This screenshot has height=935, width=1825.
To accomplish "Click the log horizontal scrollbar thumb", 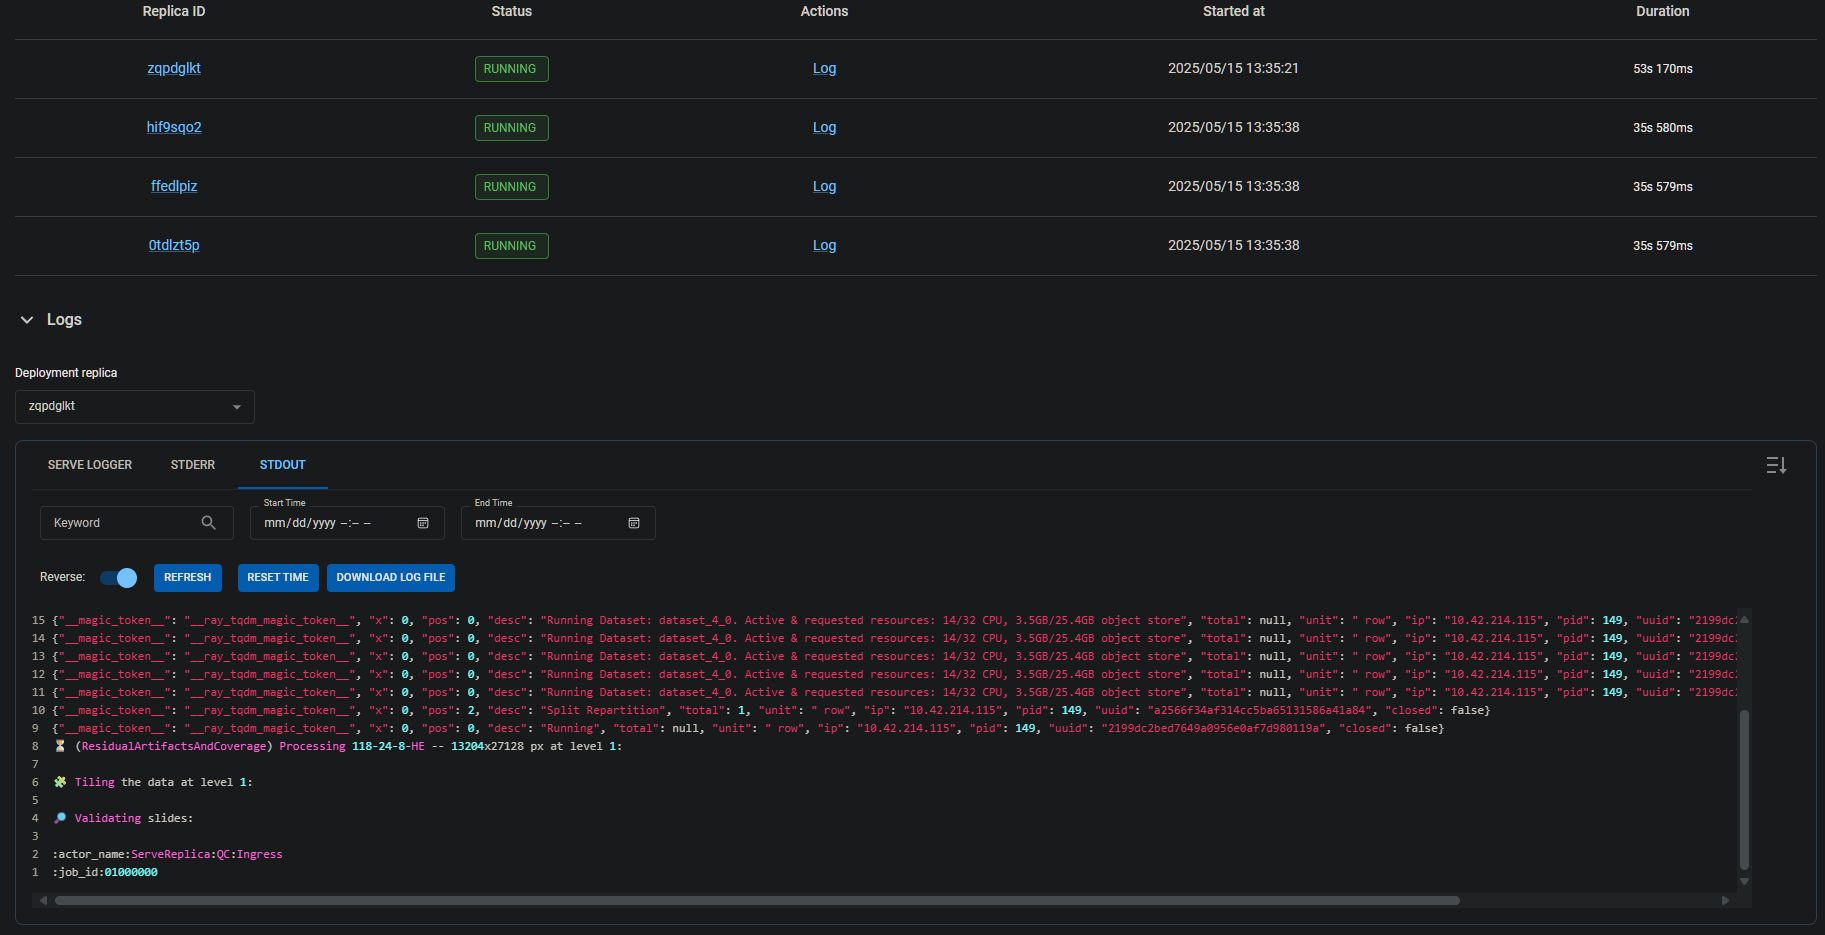I will 757,900.
